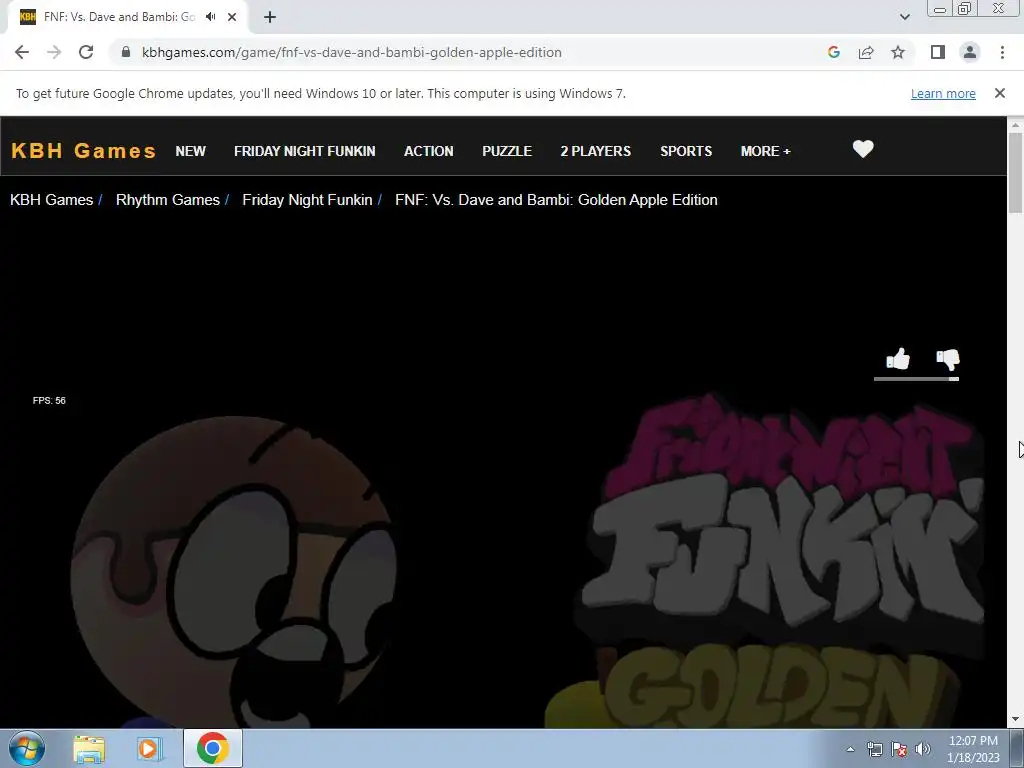Click the scrollbar down arrow

click(1015, 719)
